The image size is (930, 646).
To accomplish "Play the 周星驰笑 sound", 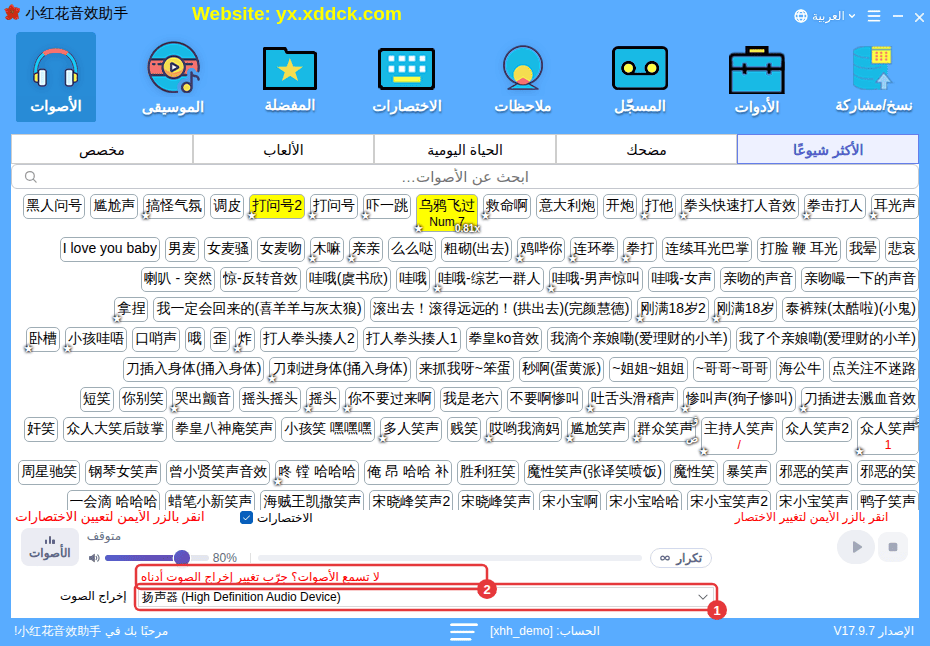I will (49, 472).
